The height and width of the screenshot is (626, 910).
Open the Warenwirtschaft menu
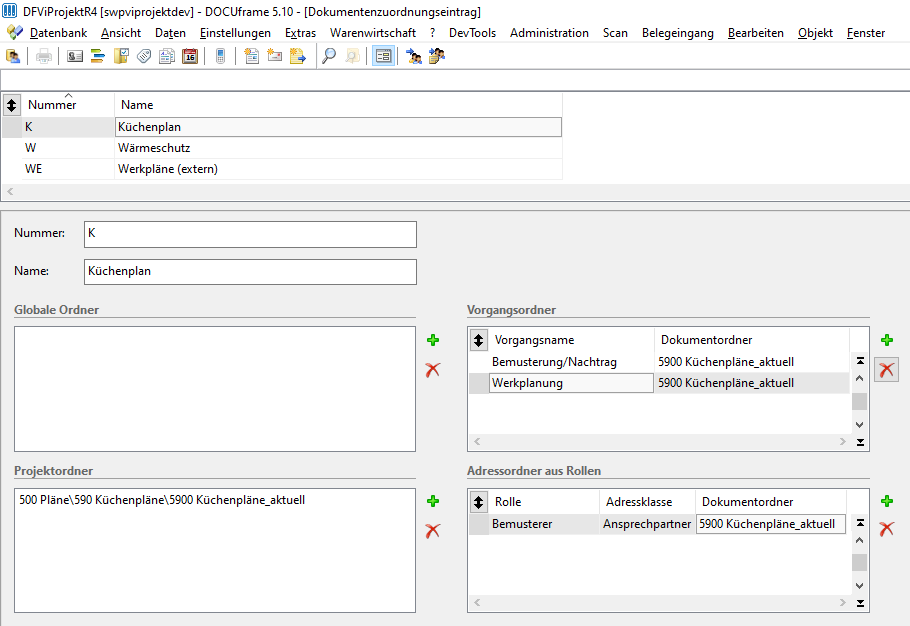[373, 33]
